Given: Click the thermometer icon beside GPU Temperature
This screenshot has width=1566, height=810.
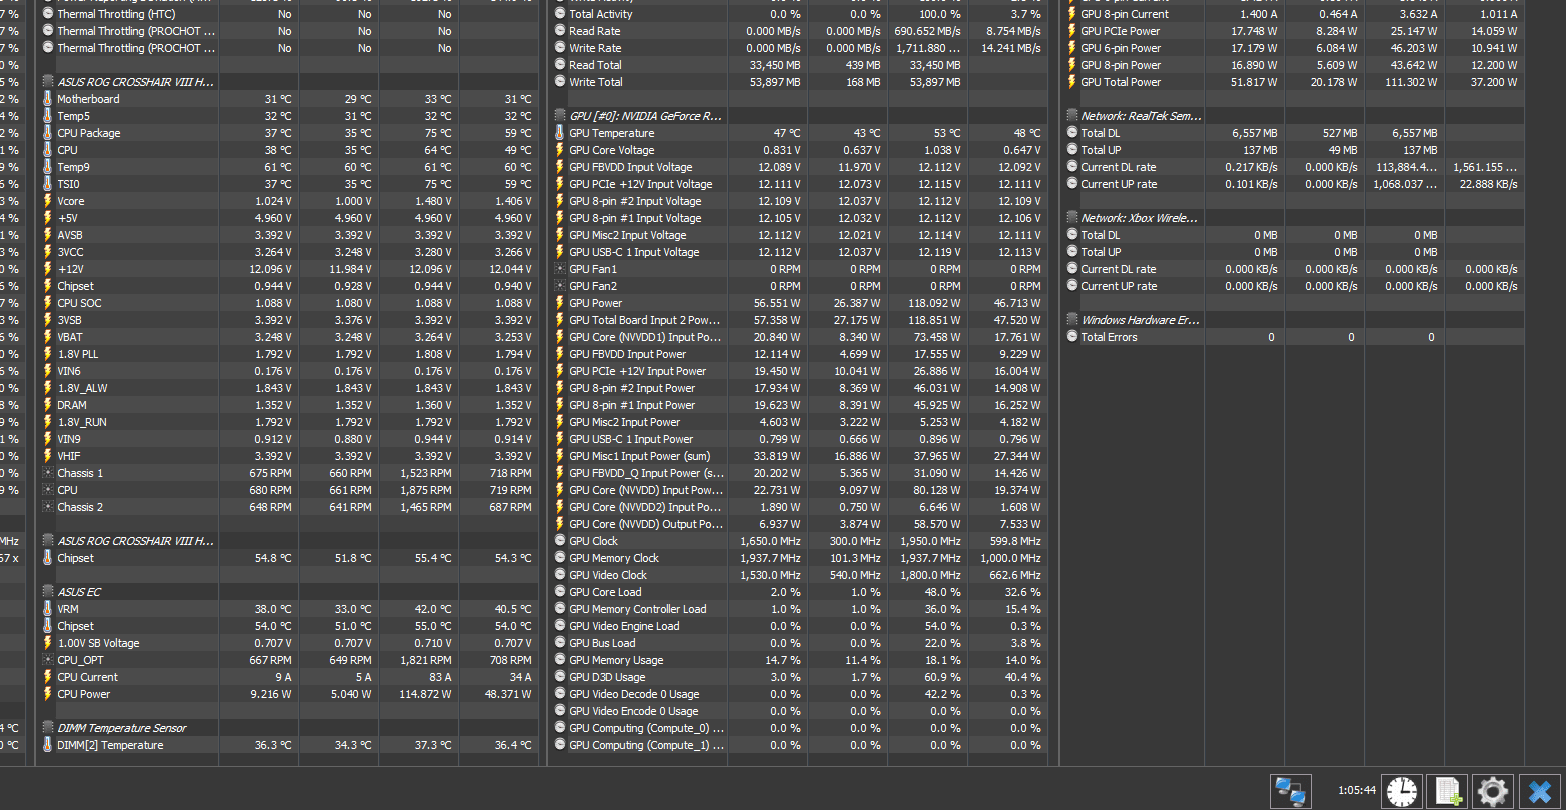Looking at the screenshot, I should click(x=560, y=133).
